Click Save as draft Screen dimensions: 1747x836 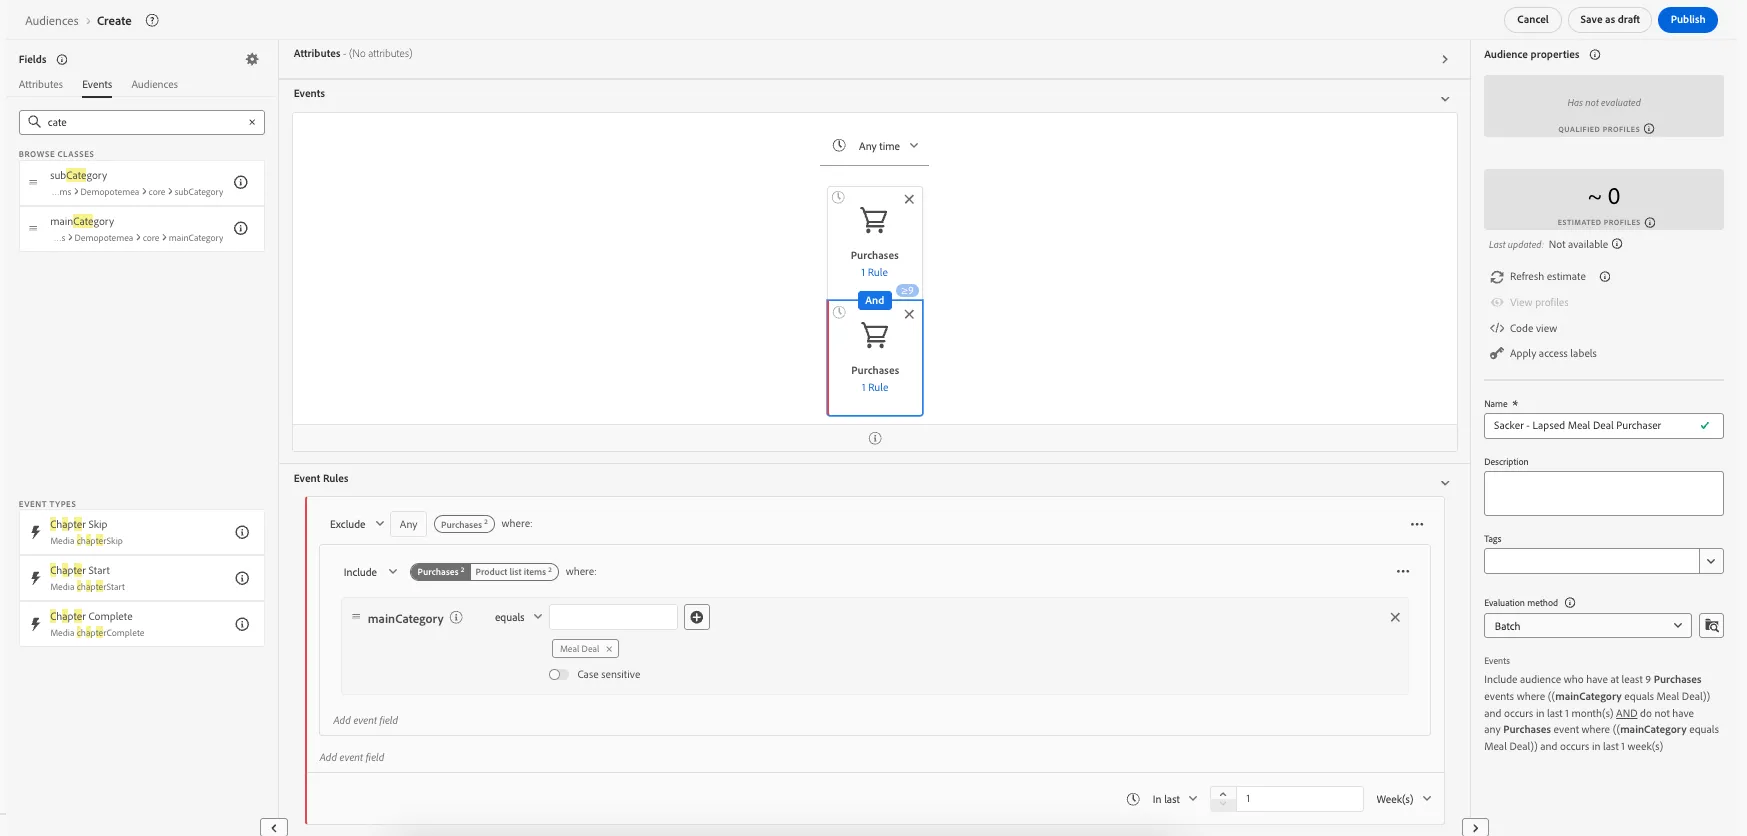[1610, 20]
